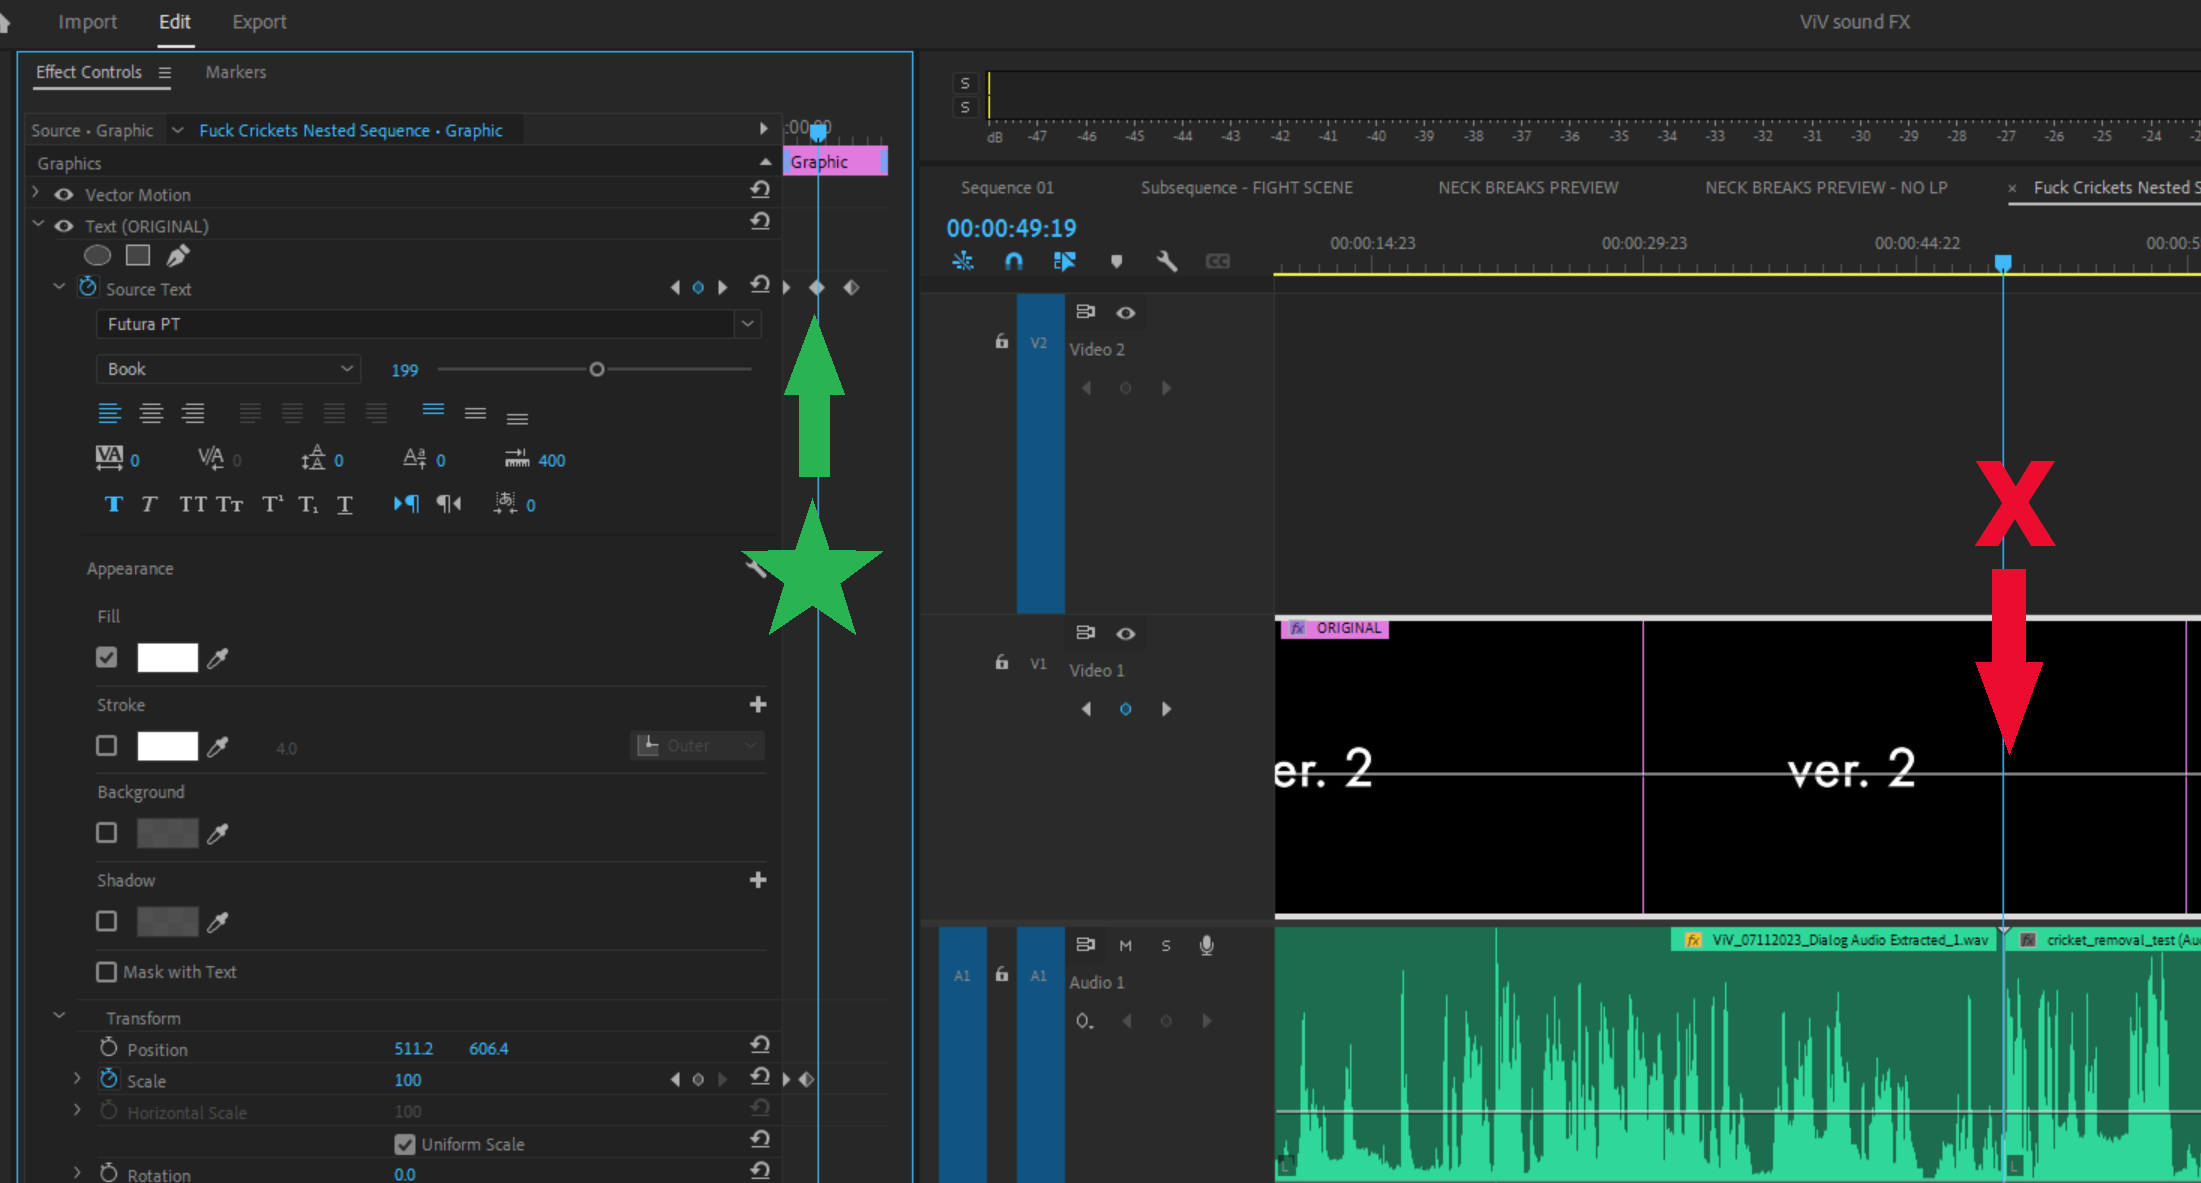2201x1183 pixels.
Task: Open the Book font style dropdown
Action: (x=346, y=368)
